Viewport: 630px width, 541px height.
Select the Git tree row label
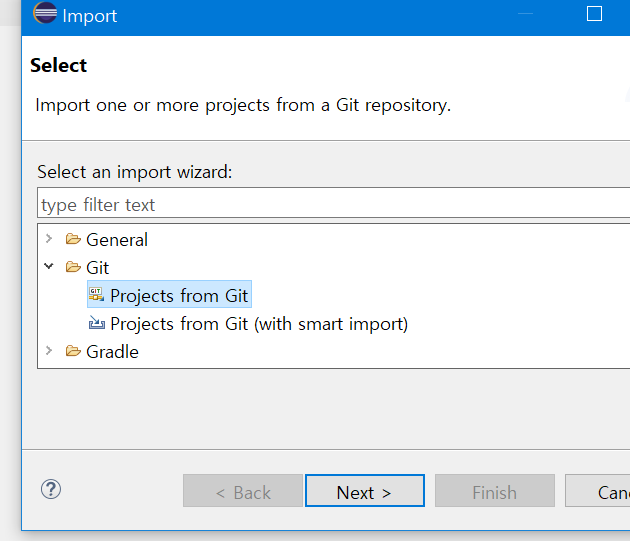[x=98, y=268]
